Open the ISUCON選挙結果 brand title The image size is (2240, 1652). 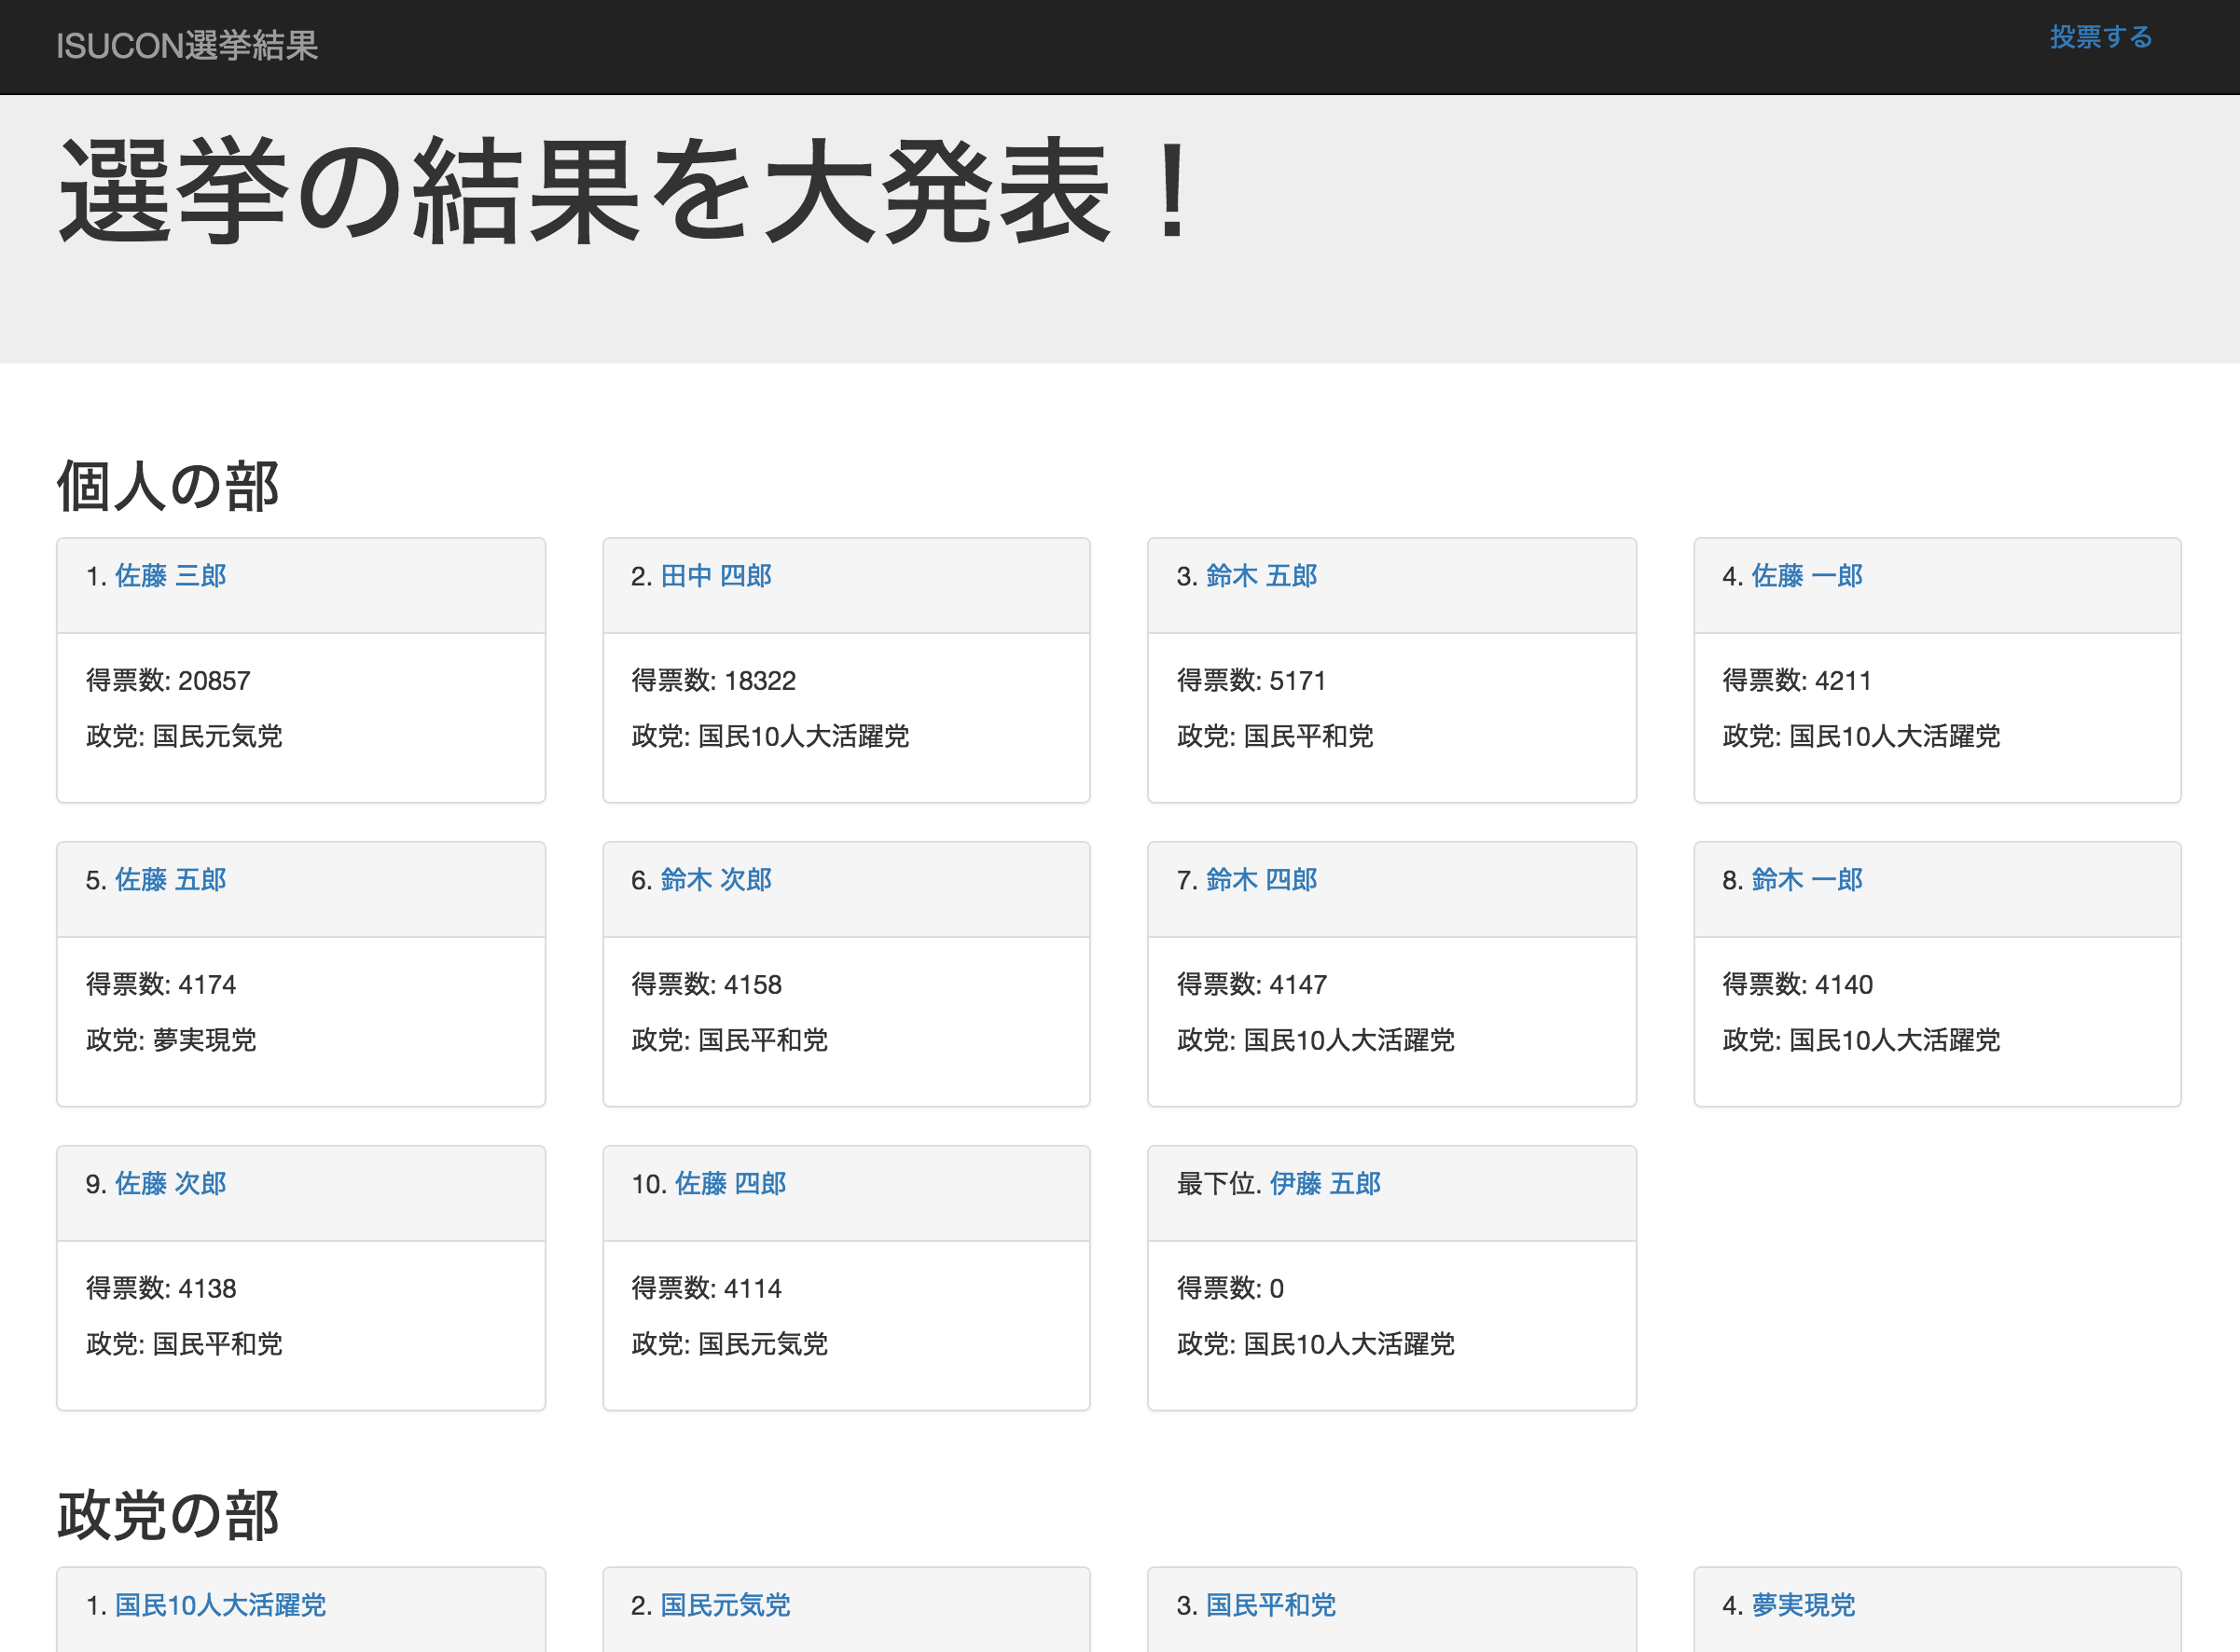pos(187,46)
